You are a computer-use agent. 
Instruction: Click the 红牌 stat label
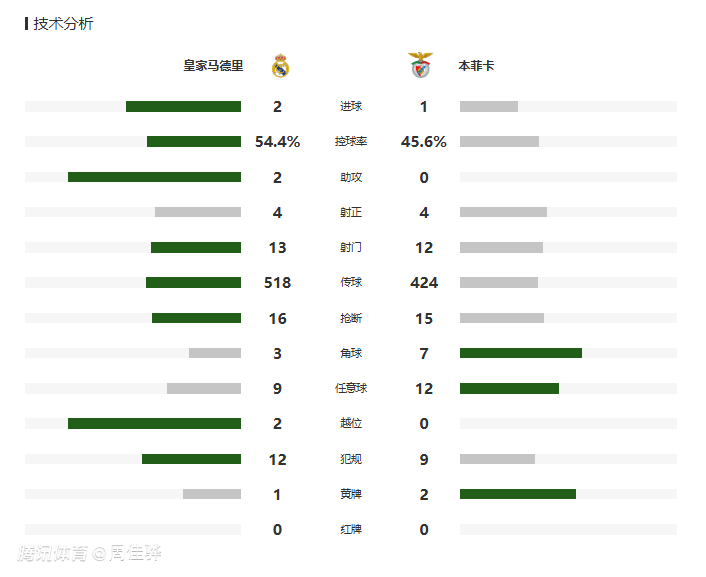351,529
